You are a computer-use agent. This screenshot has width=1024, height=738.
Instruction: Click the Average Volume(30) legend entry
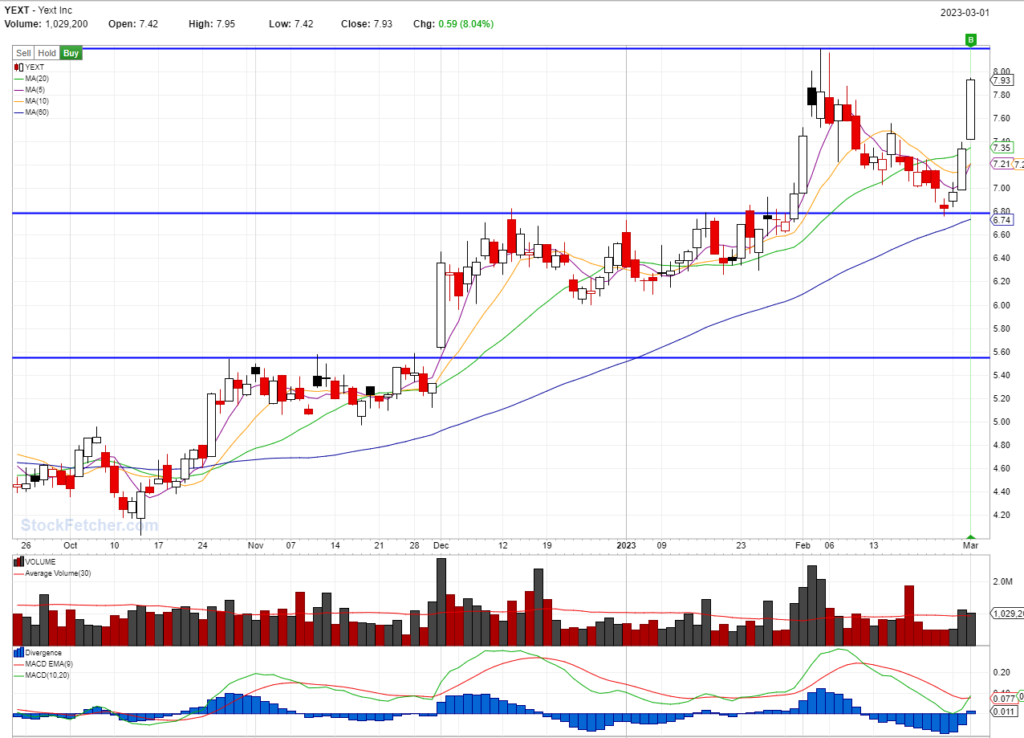[52, 573]
